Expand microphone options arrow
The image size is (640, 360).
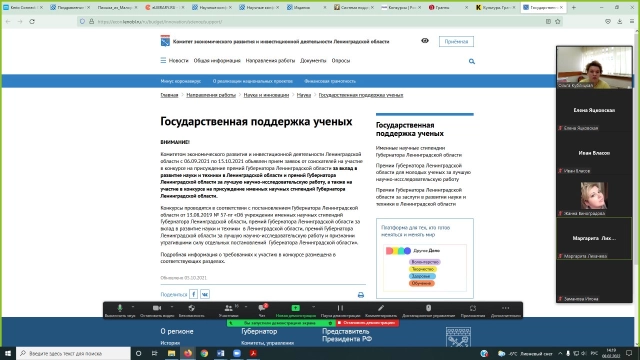coord(133,307)
